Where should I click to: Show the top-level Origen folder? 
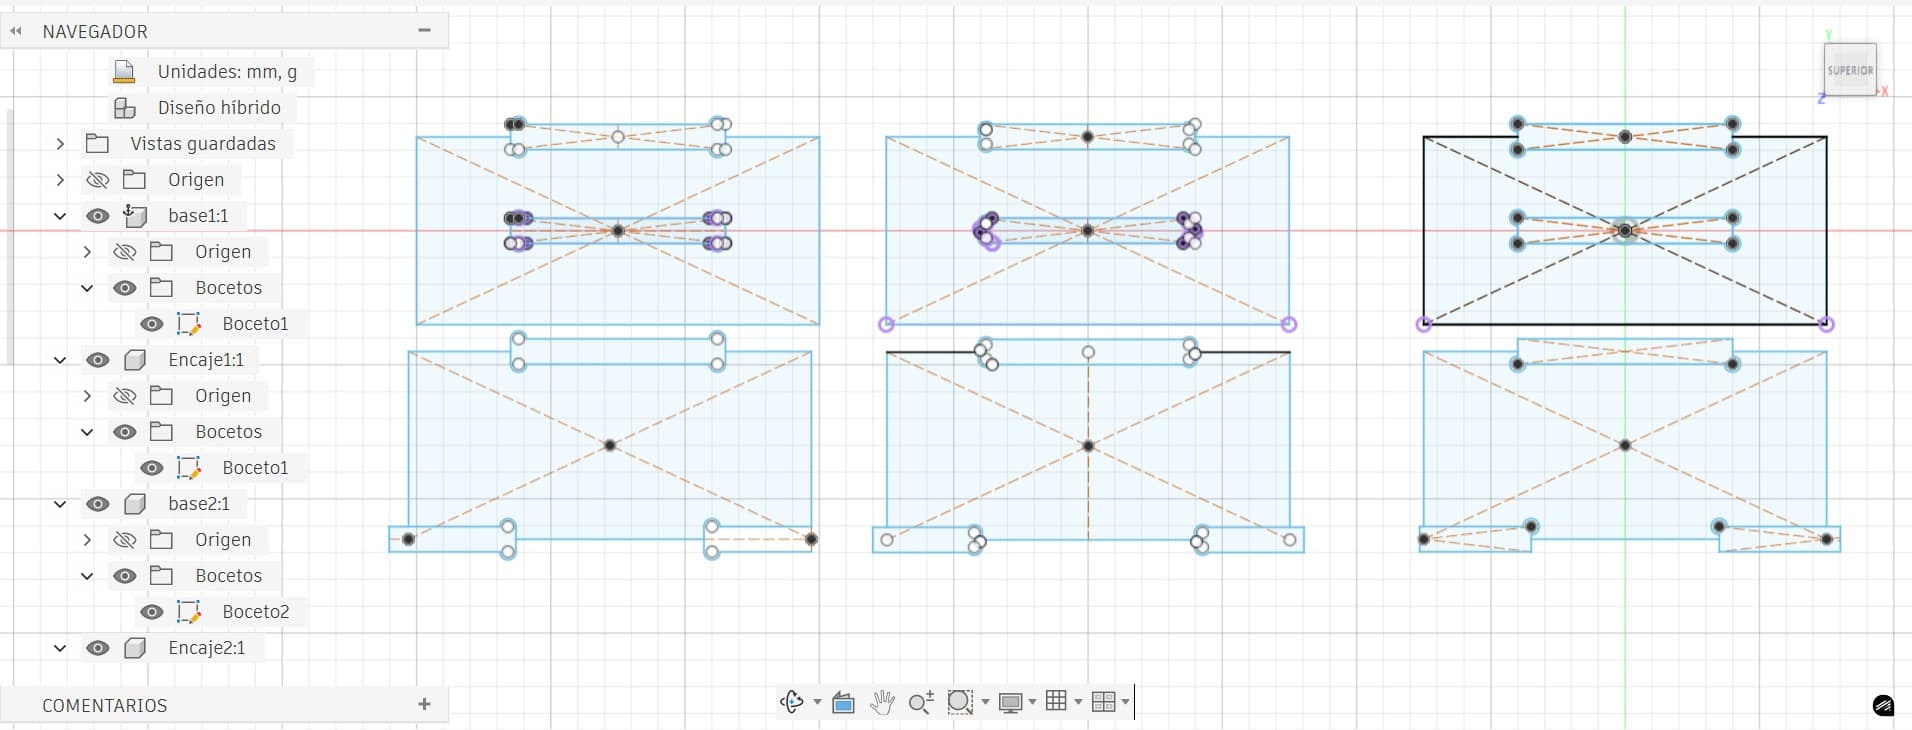pos(97,180)
